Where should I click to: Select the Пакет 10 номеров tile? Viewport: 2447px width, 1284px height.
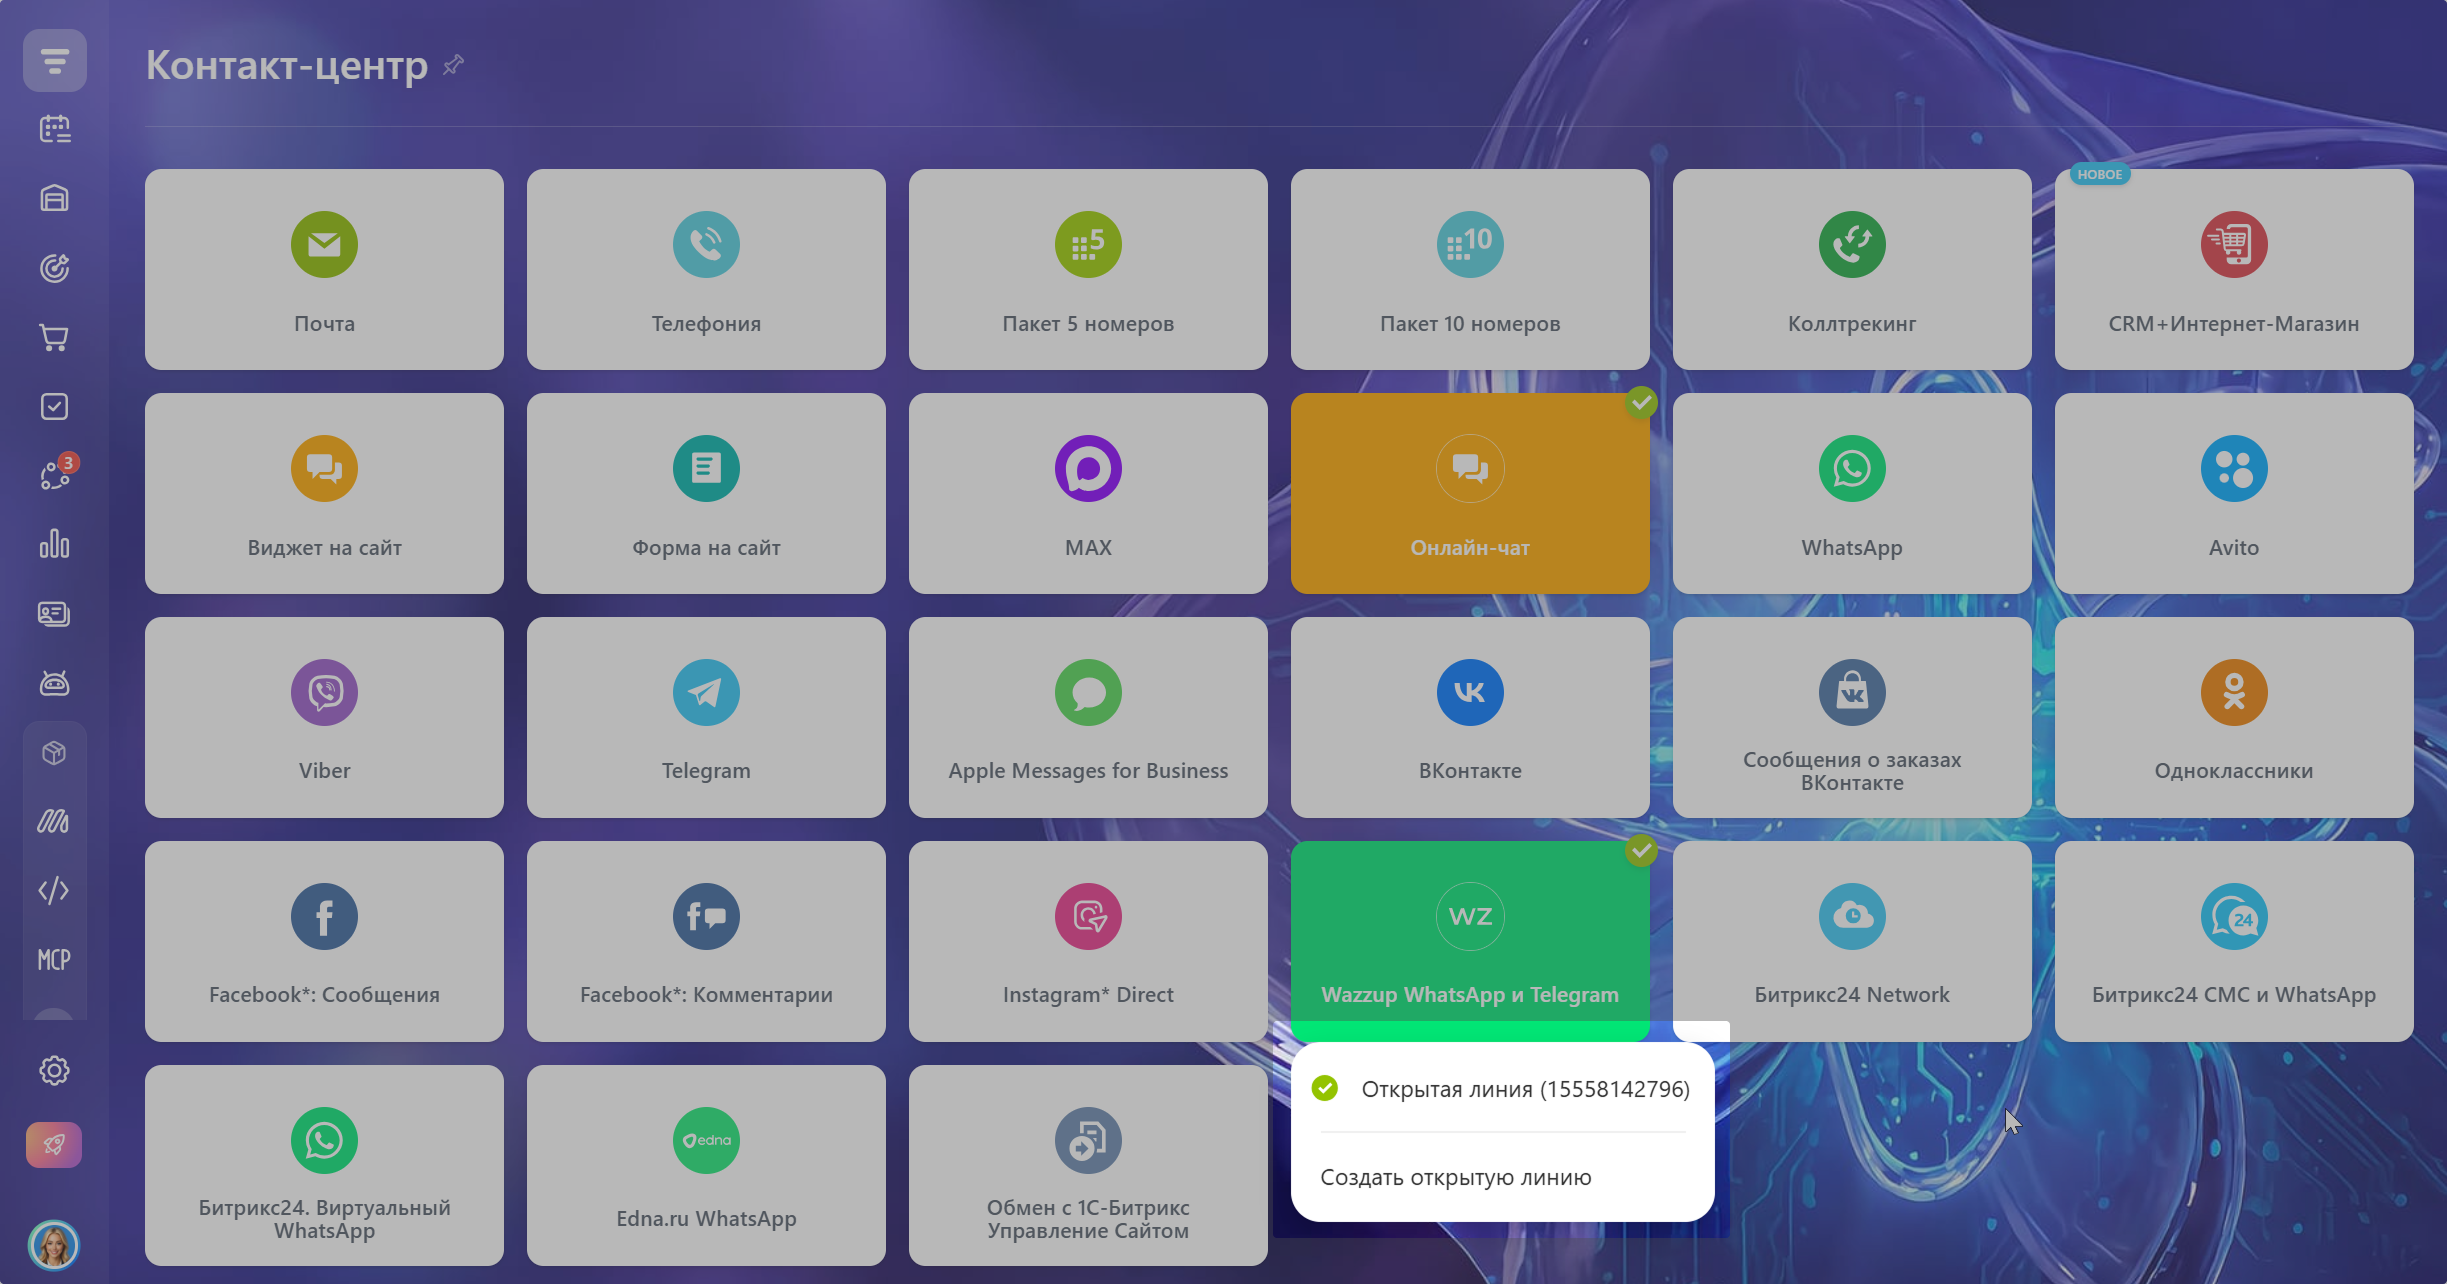pos(1470,269)
